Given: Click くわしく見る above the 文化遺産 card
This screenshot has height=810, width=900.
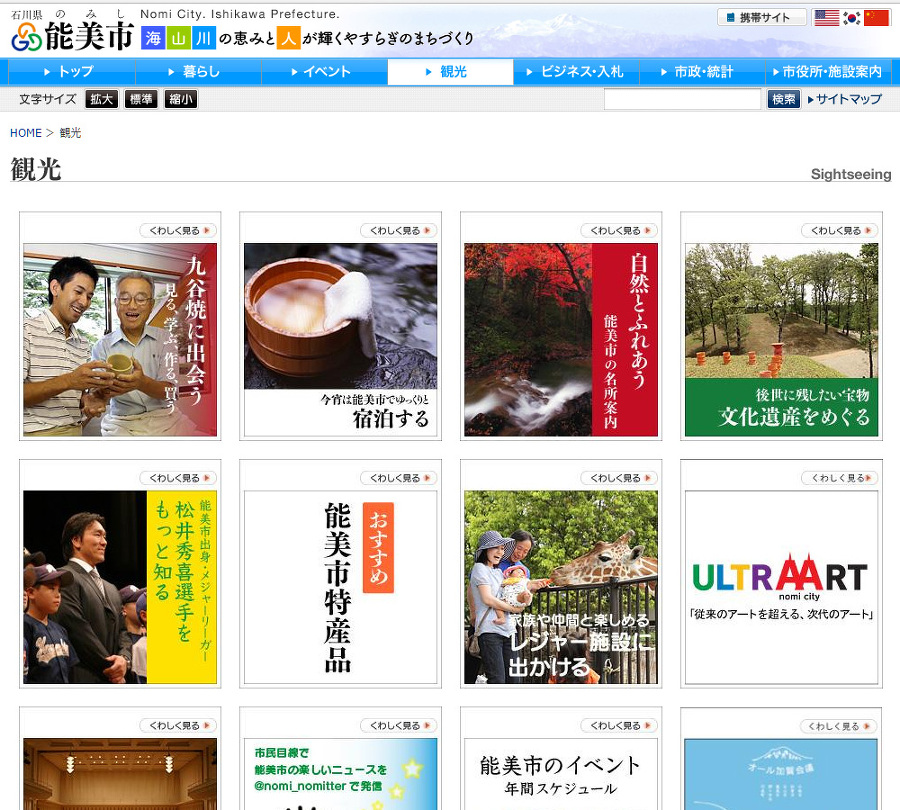Looking at the screenshot, I should [x=840, y=231].
